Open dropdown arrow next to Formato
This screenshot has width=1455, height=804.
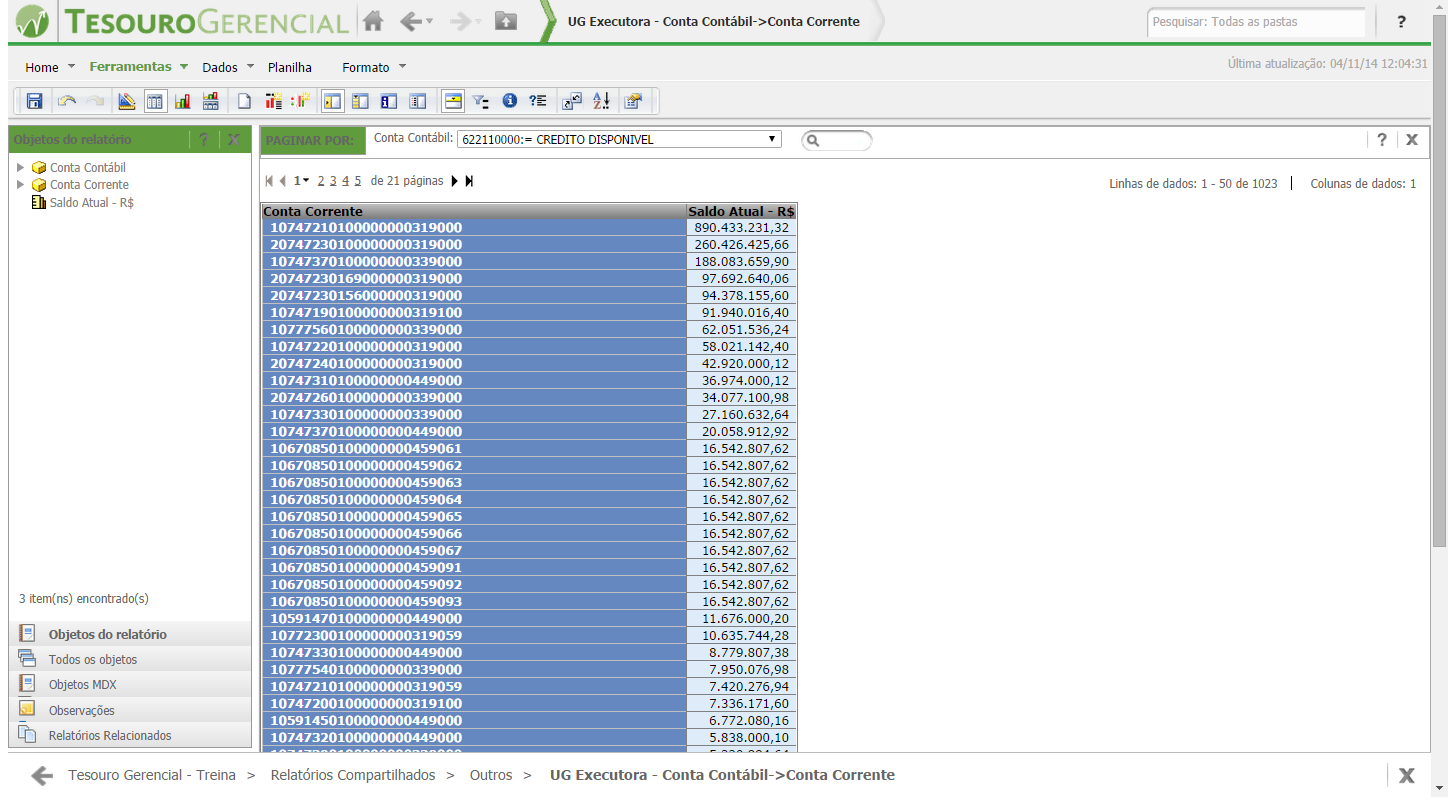click(402, 67)
